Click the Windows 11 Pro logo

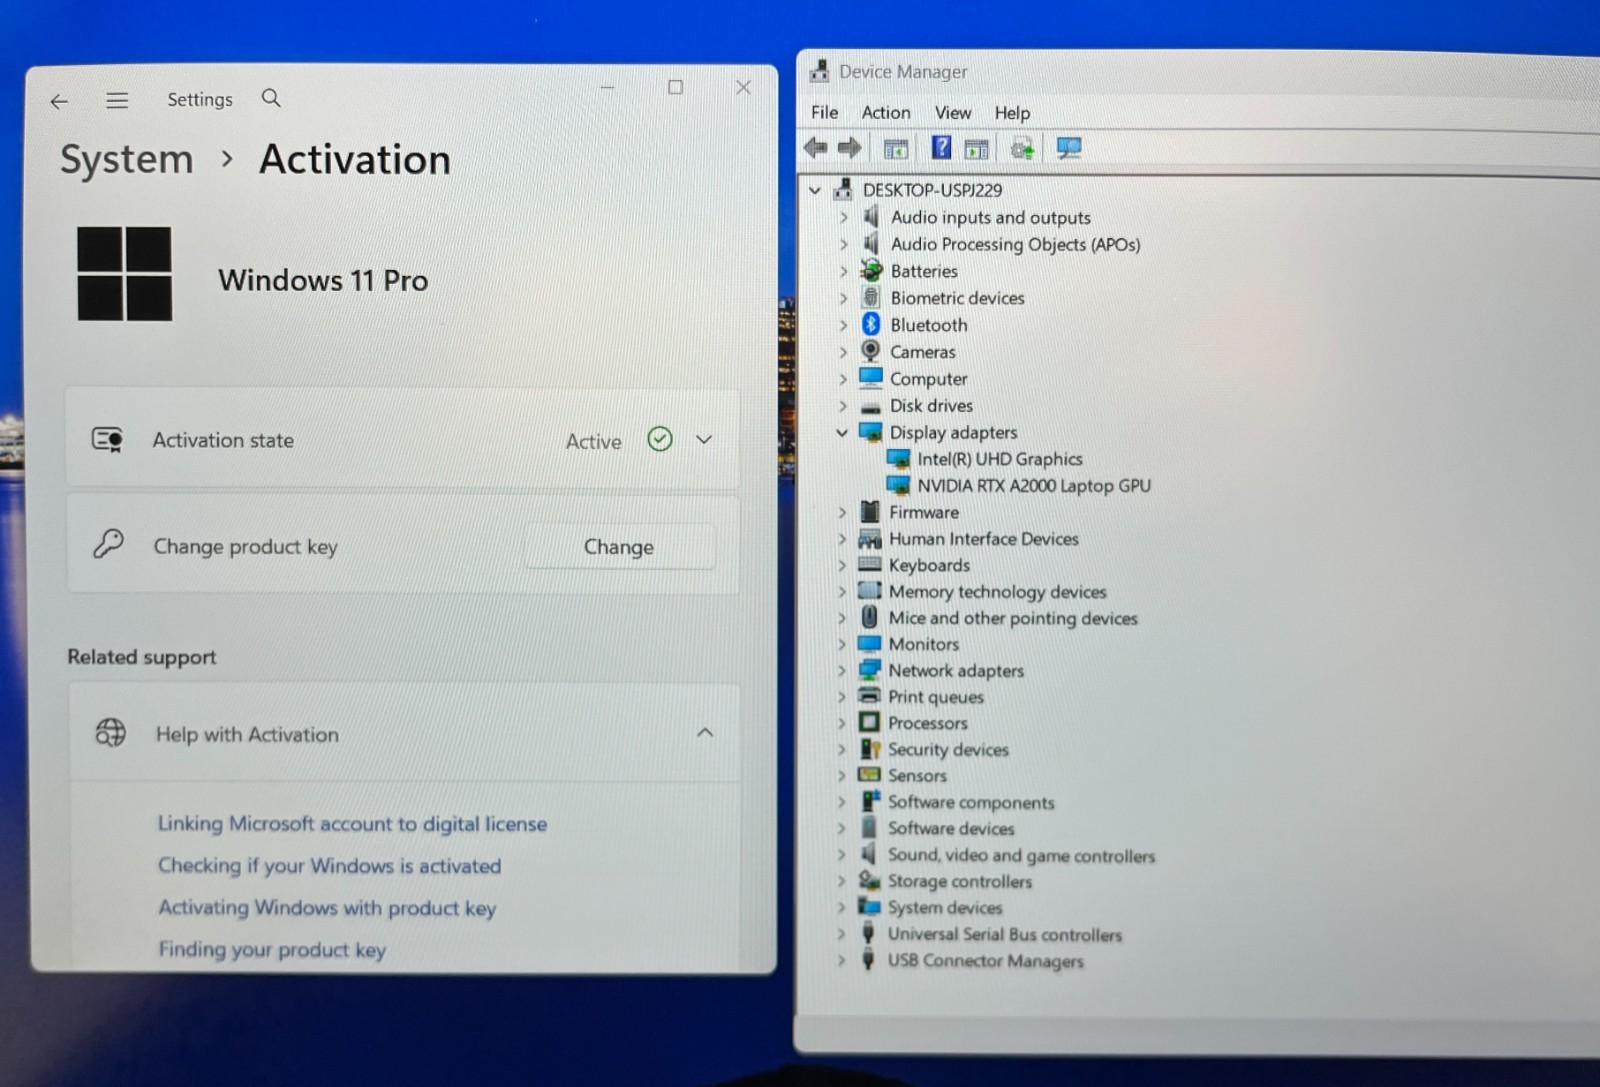125,274
